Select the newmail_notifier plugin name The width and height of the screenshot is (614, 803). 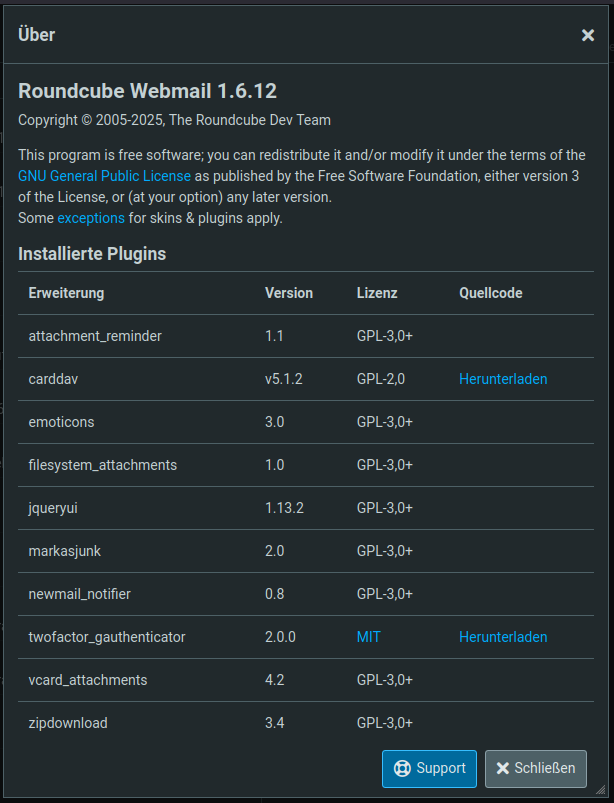[x=80, y=594]
